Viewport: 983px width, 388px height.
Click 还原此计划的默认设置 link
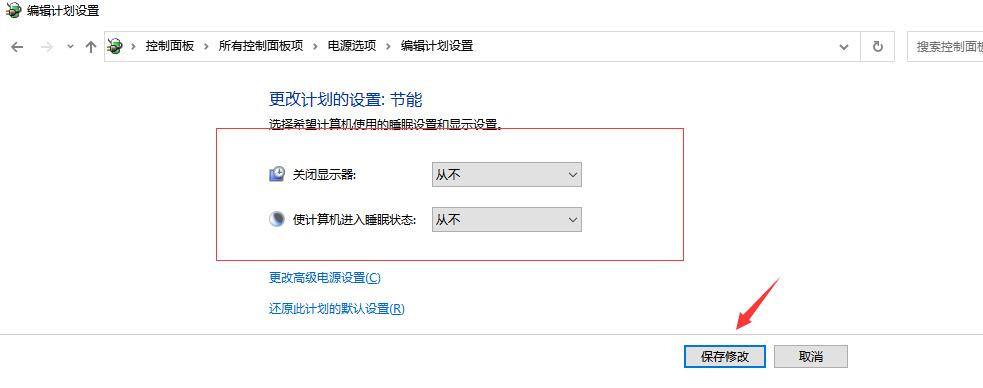(x=337, y=309)
